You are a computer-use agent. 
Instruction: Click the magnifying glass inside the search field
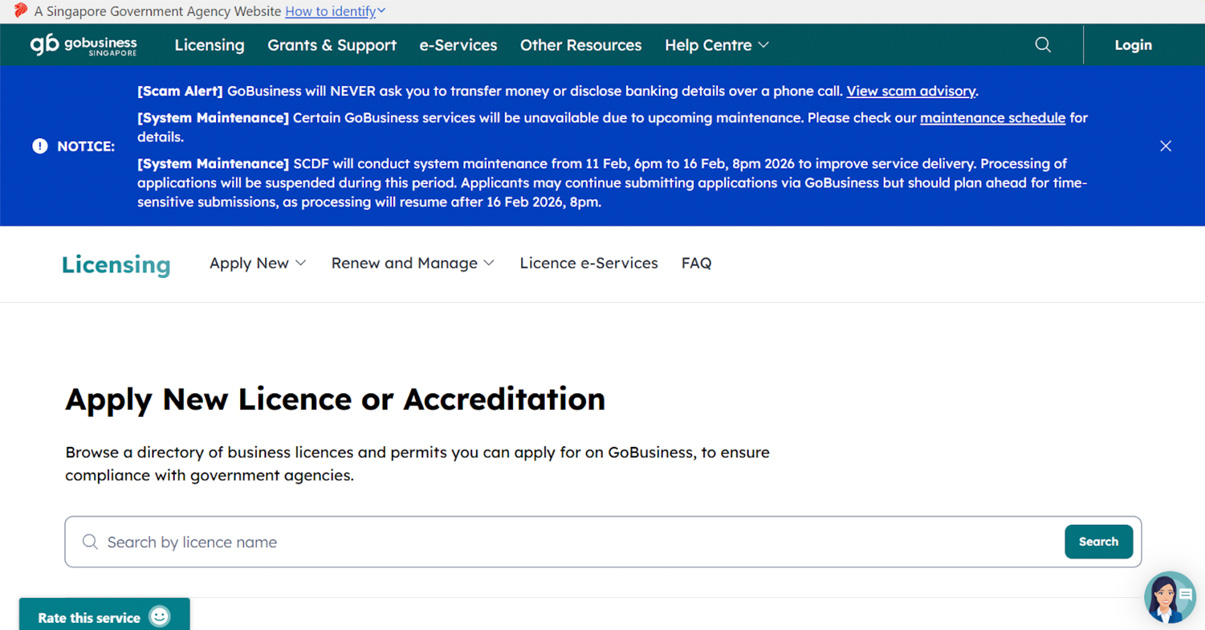(89, 541)
